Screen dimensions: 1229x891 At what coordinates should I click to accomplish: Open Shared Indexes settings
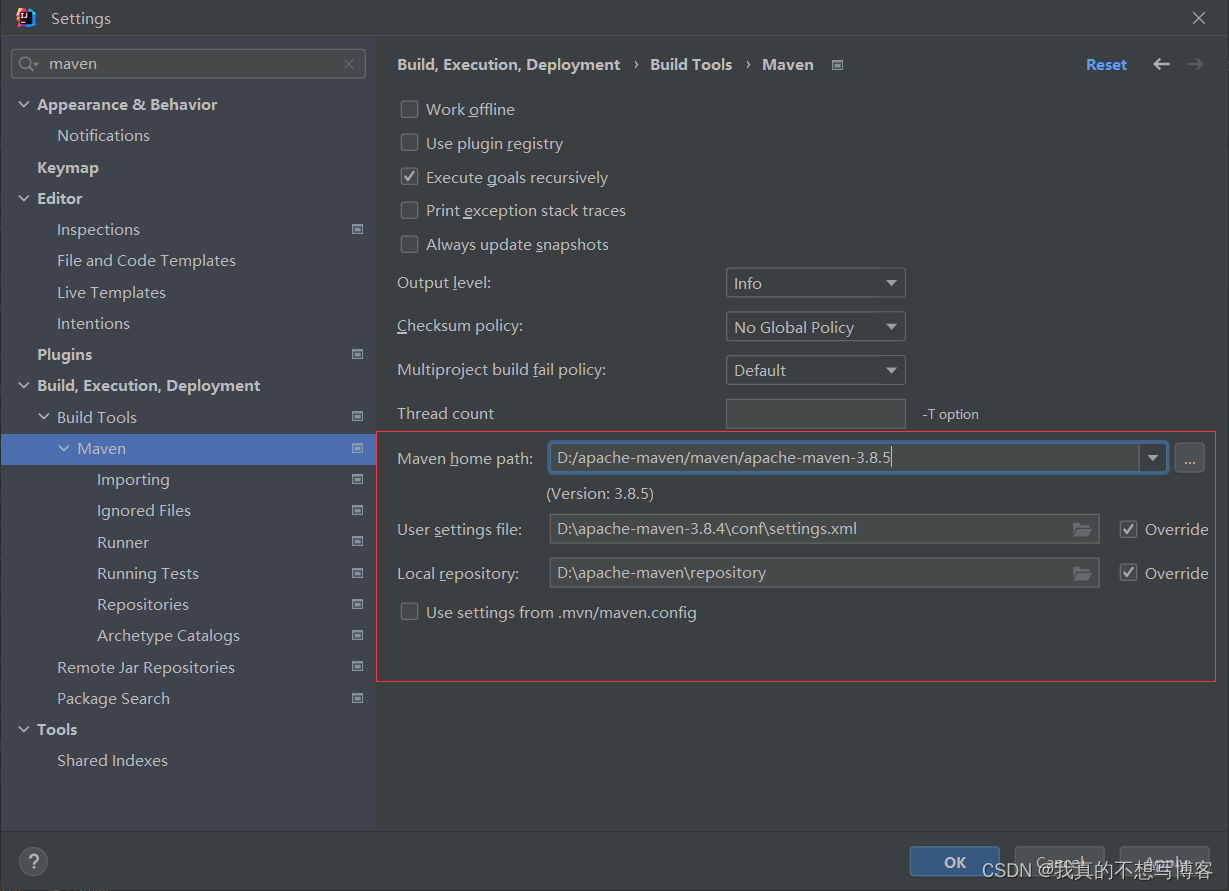point(112,760)
